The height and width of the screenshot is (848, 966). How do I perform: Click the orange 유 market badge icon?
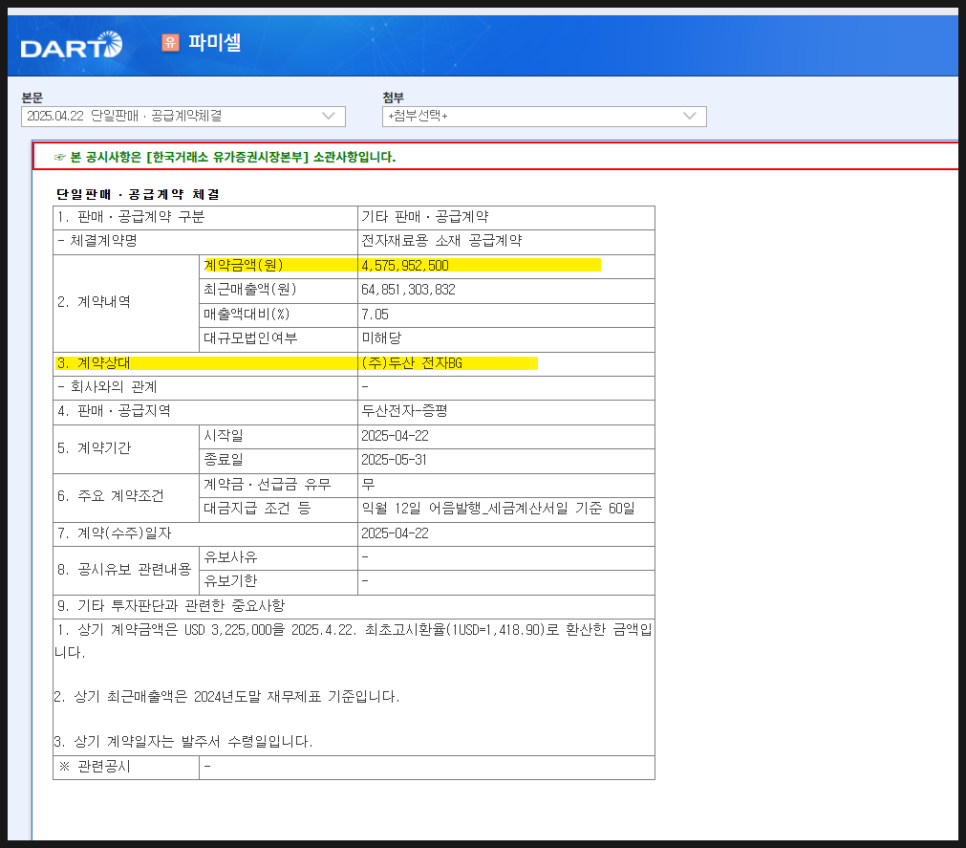(x=170, y=43)
